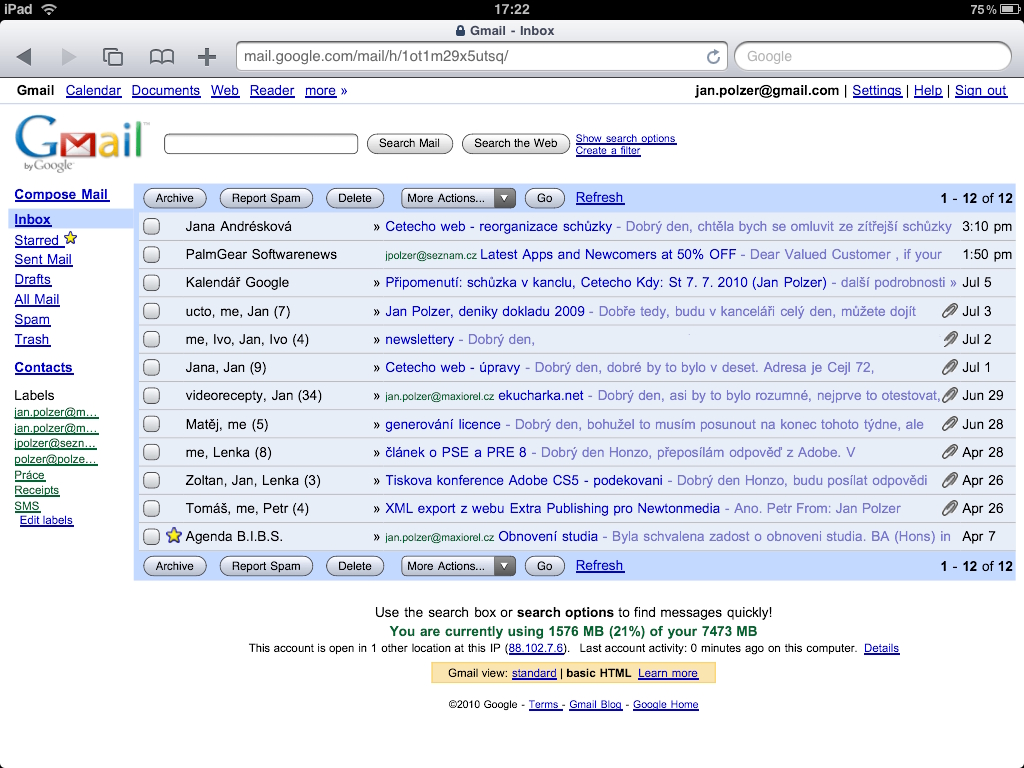Click the paperclip on the generování licence row
Image resolution: width=1024 pixels, height=768 pixels.
coord(948,423)
